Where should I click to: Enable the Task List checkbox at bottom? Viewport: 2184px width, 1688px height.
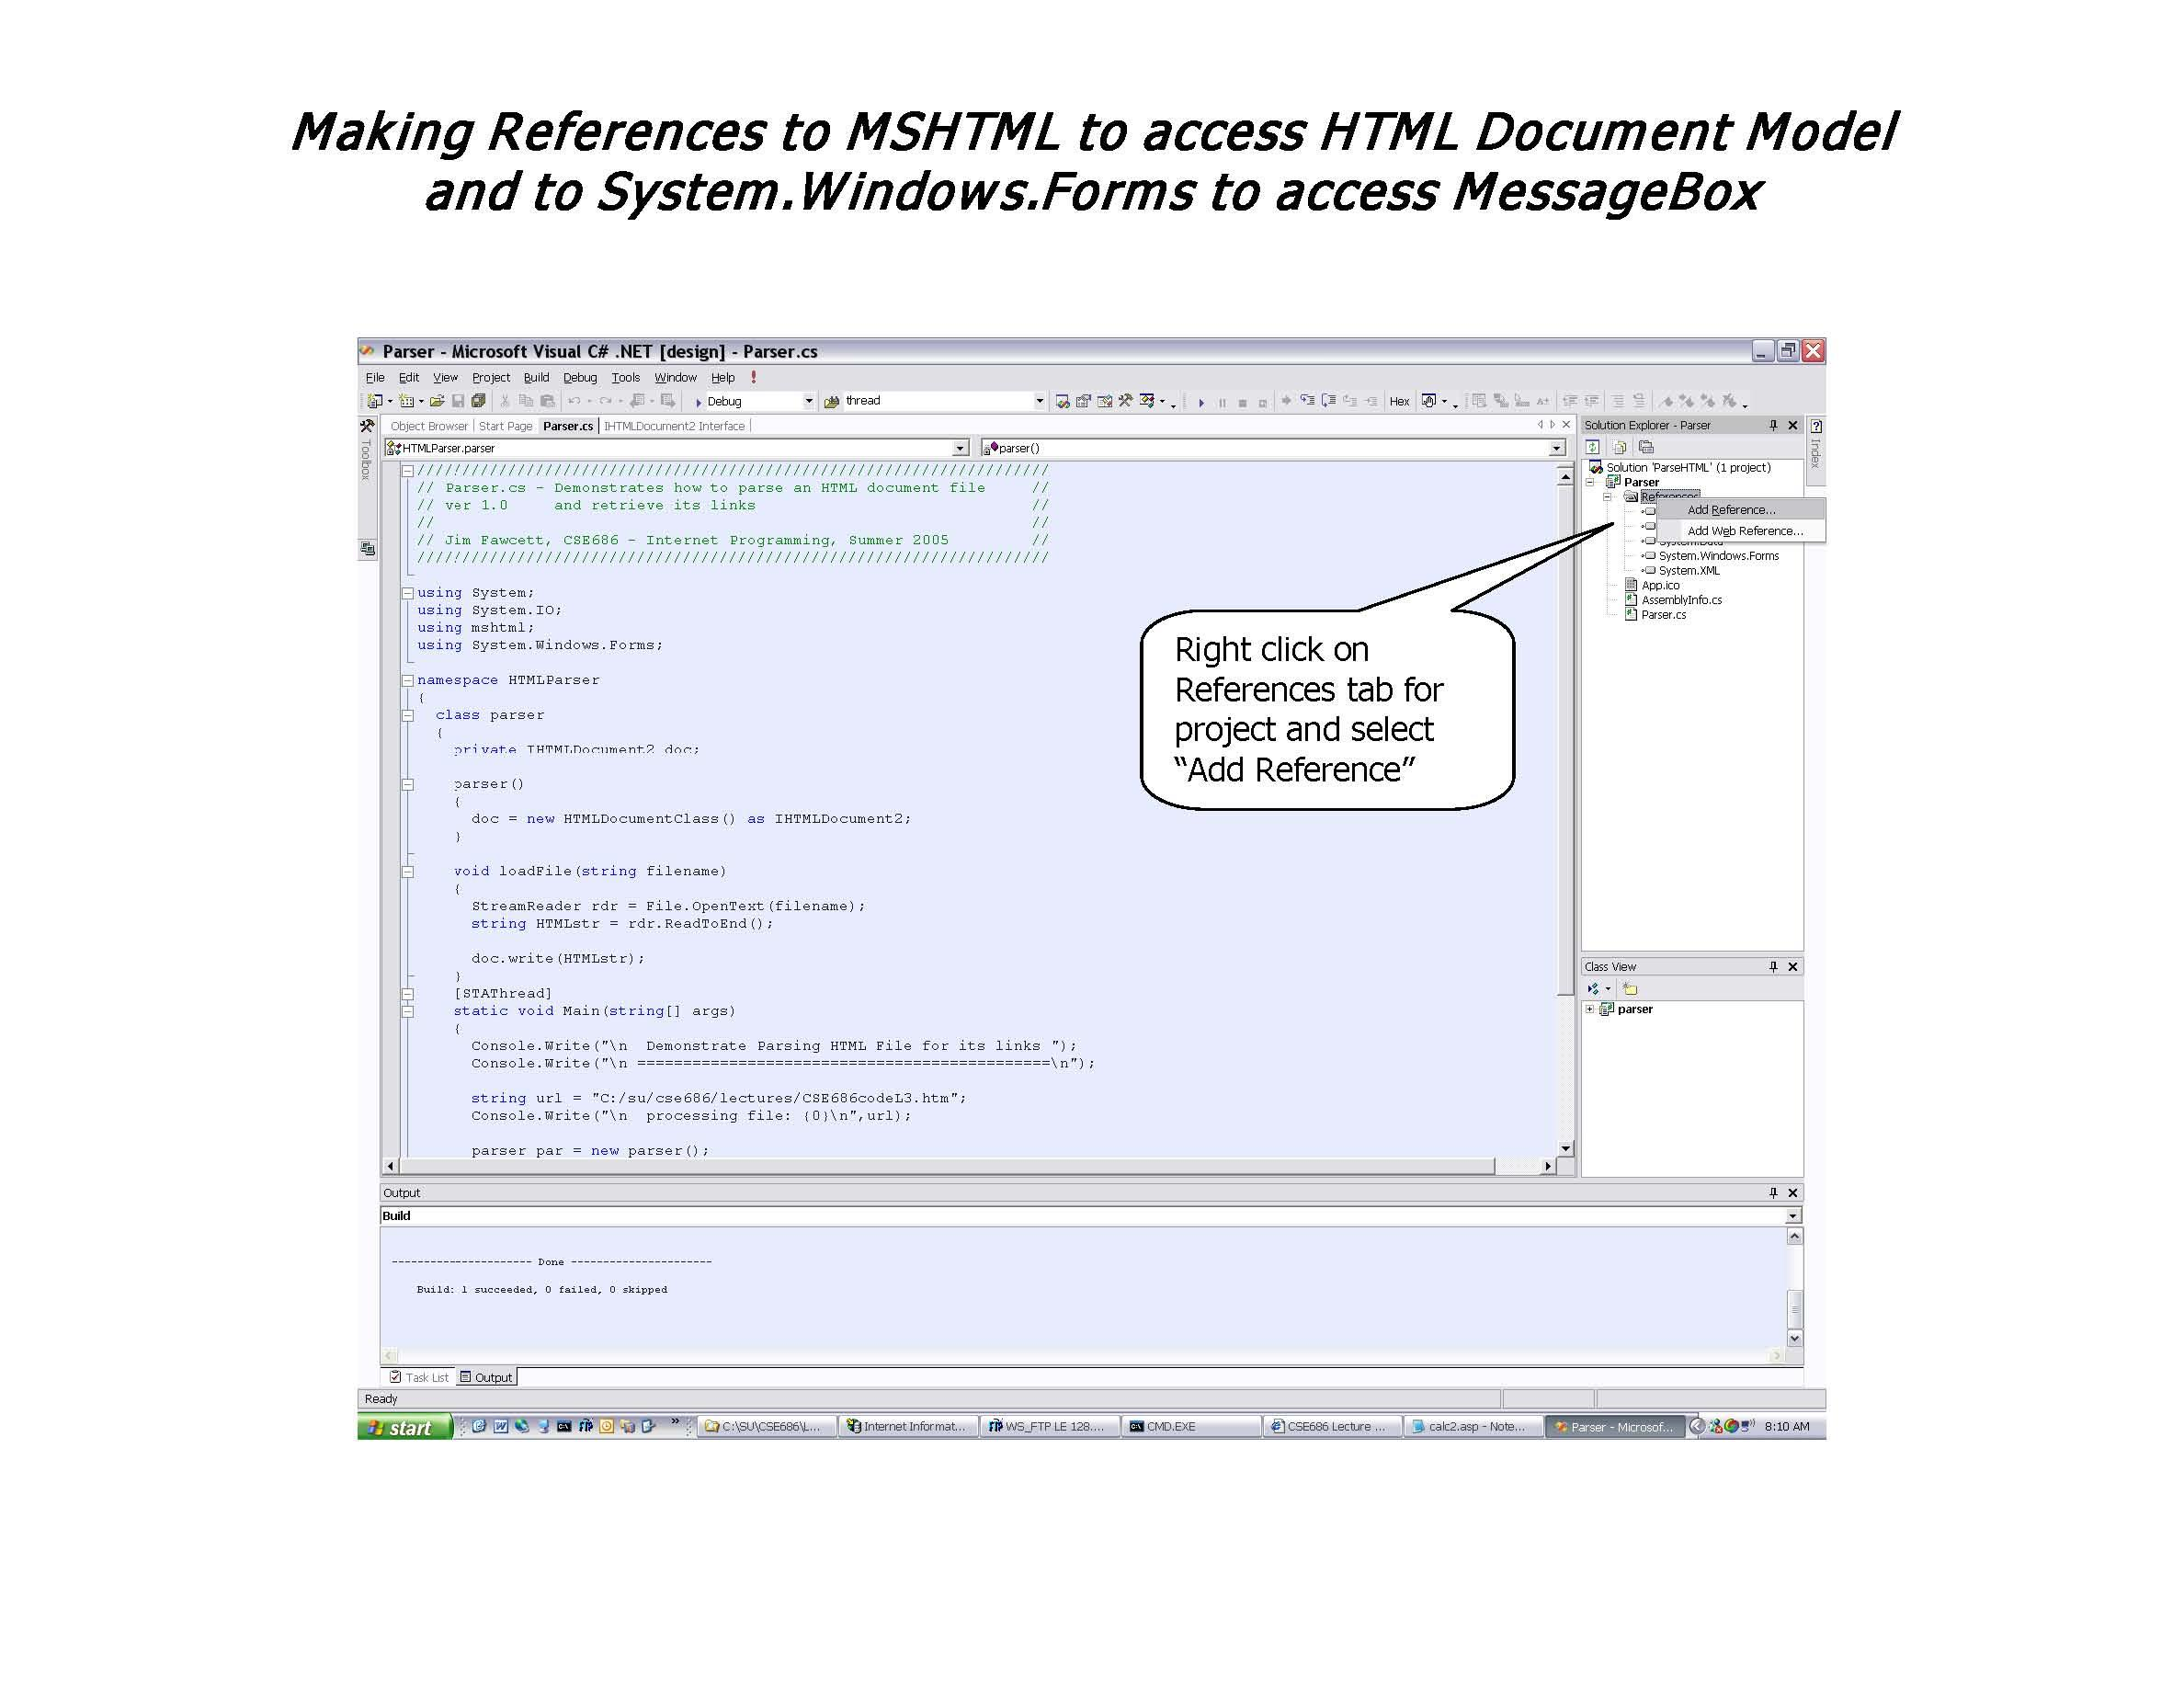tap(398, 1377)
